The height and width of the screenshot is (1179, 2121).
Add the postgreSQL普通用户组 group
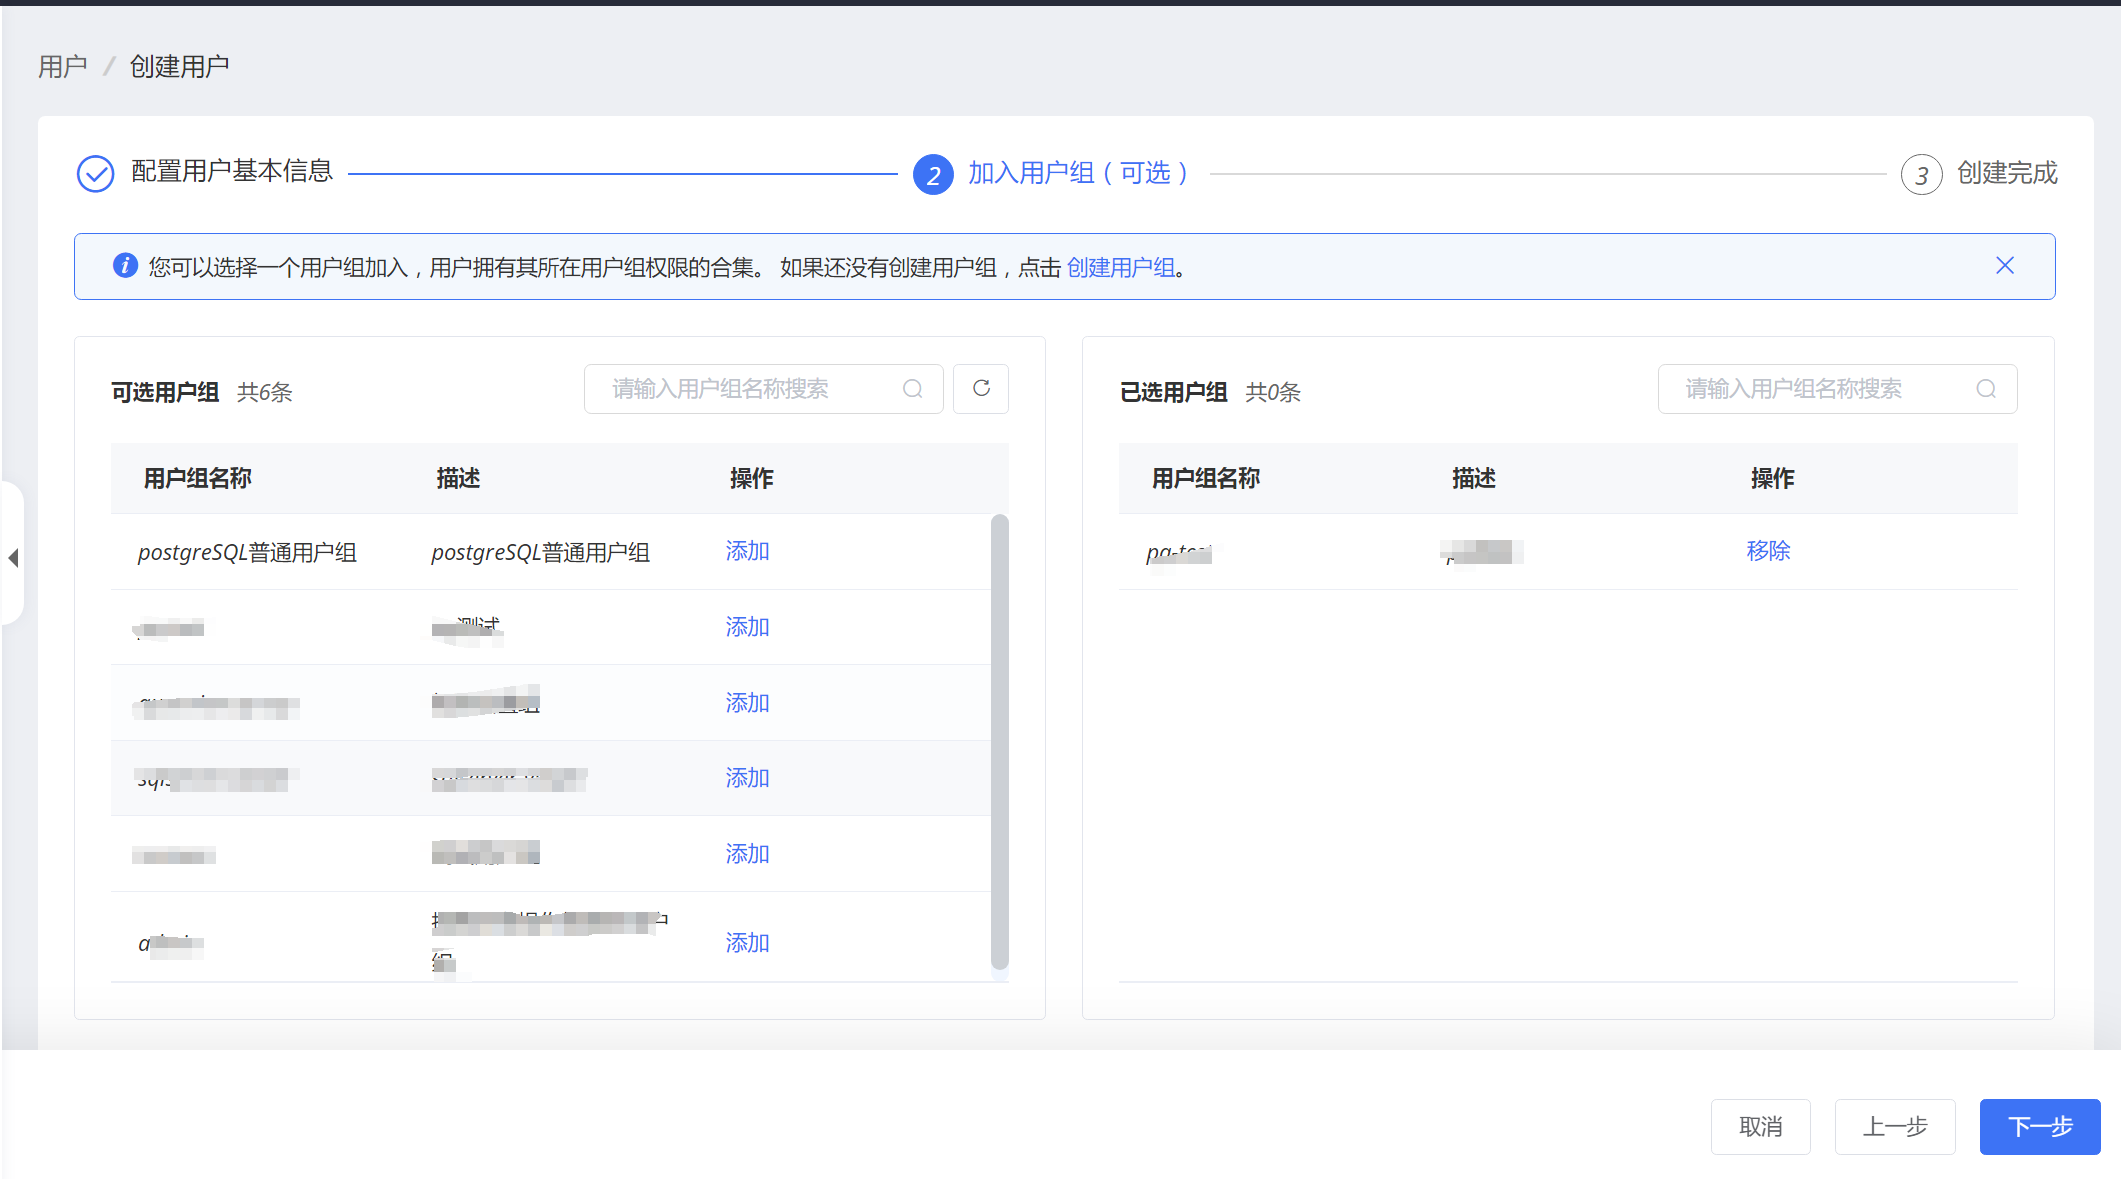[x=747, y=551]
